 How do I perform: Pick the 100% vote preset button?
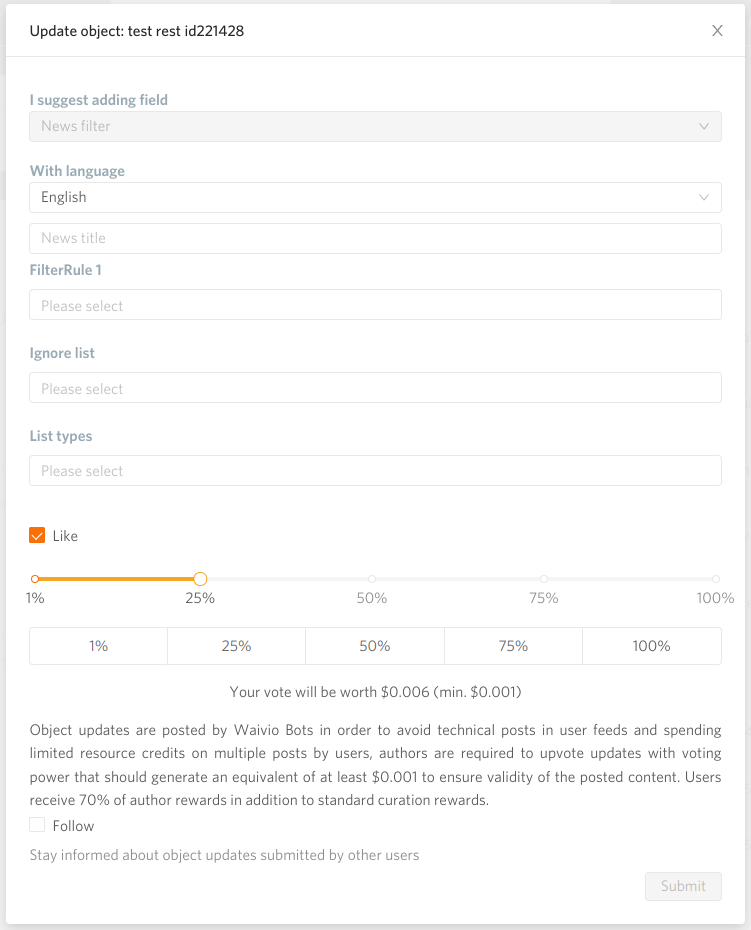click(x=652, y=646)
